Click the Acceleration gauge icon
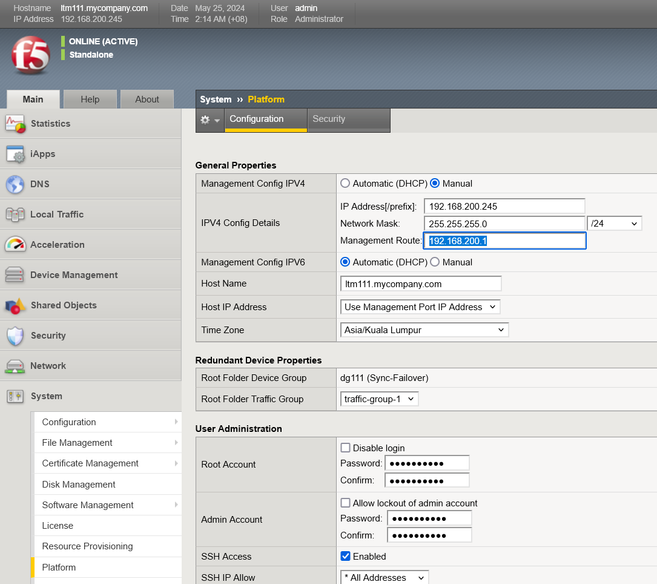Viewport: 657px width, 584px height. (15, 245)
